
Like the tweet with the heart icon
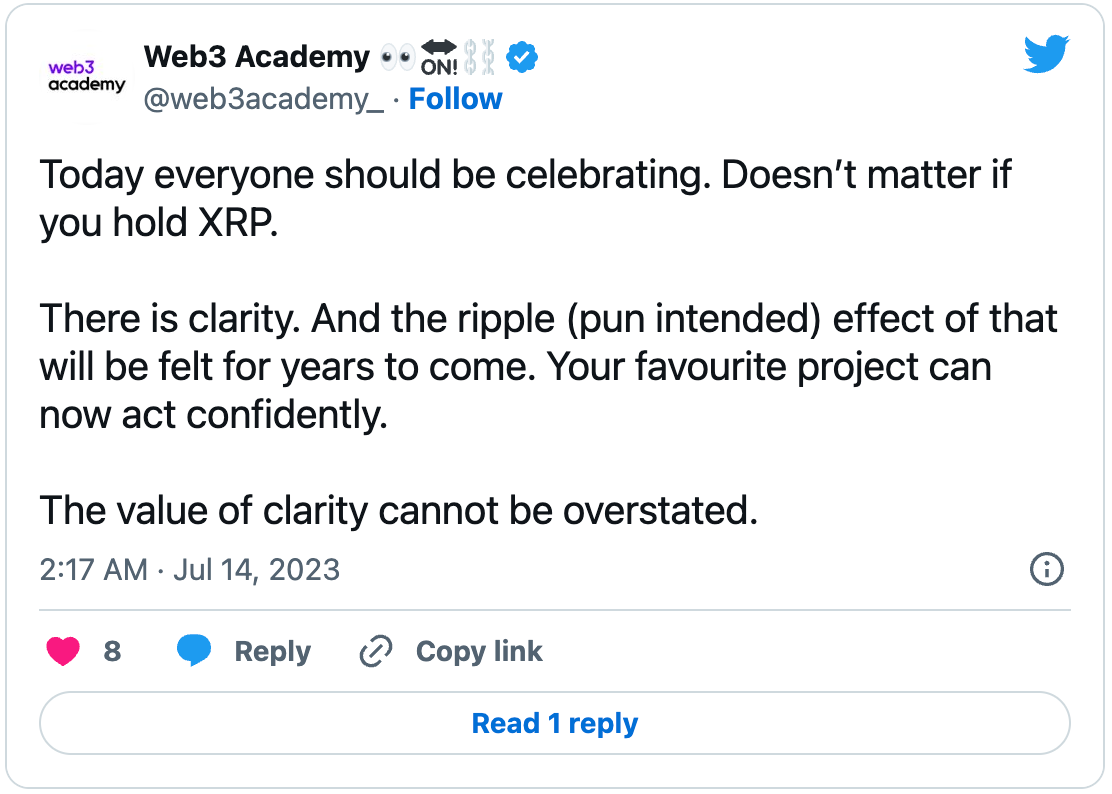pyautogui.click(x=63, y=651)
